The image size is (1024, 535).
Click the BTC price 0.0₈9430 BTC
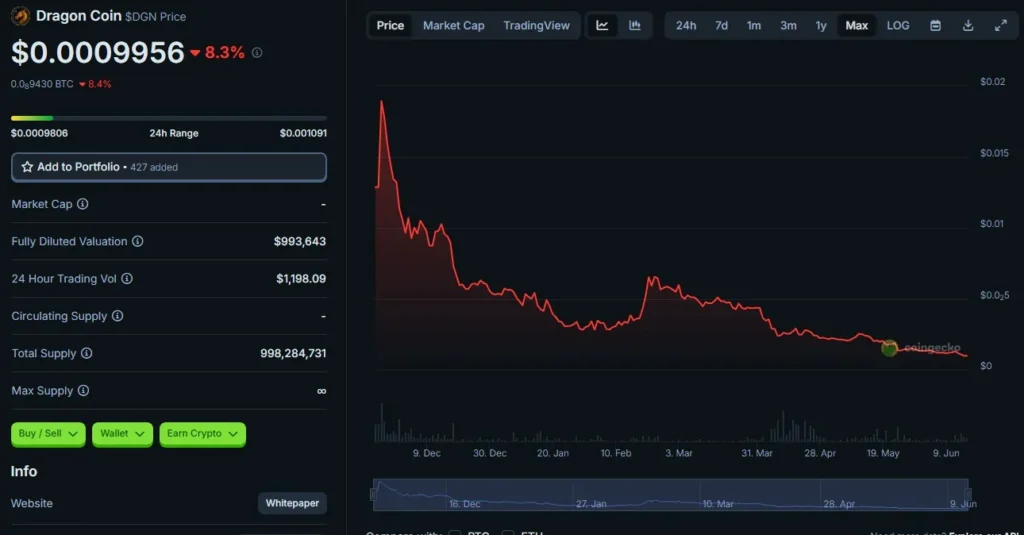pos(42,84)
